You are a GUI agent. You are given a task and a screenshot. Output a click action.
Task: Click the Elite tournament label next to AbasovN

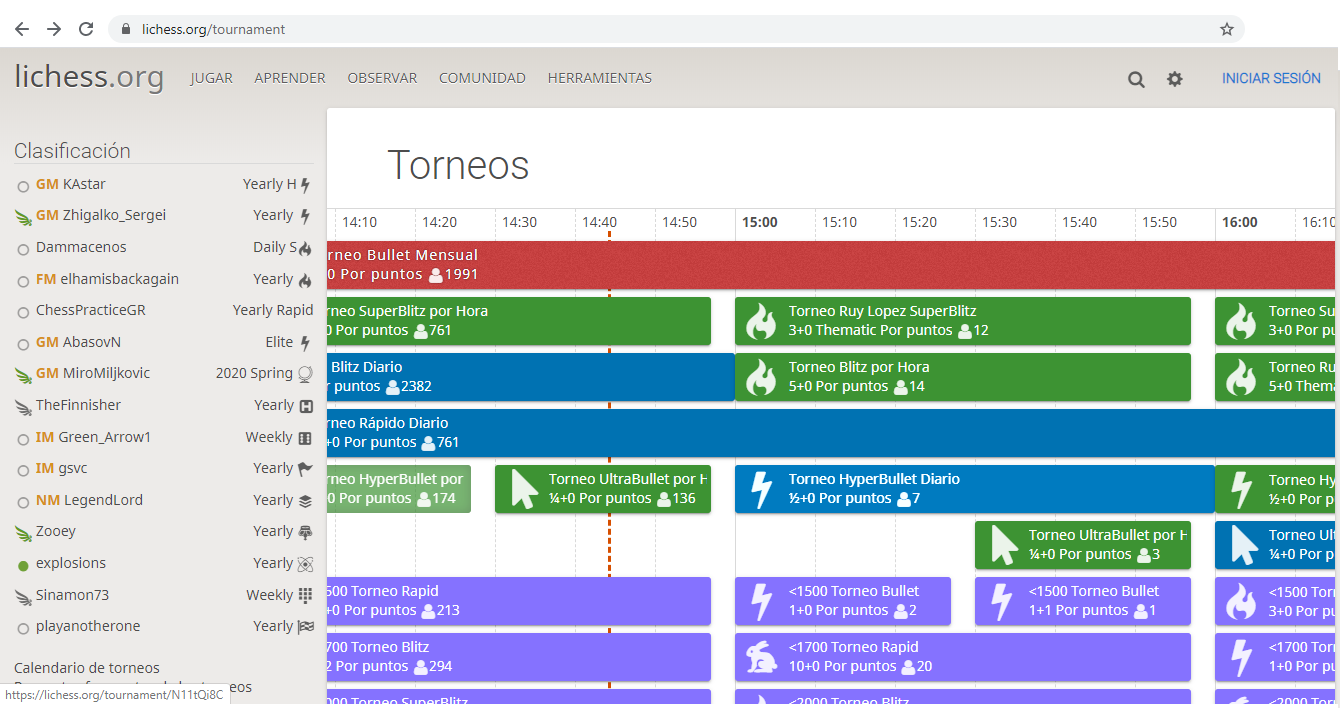(x=280, y=342)
